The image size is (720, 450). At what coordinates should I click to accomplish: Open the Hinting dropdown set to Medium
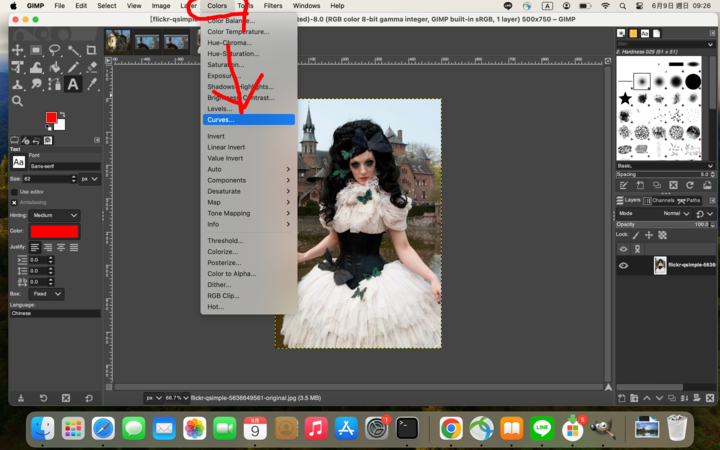pyautogui.click(x=55, y=215)
